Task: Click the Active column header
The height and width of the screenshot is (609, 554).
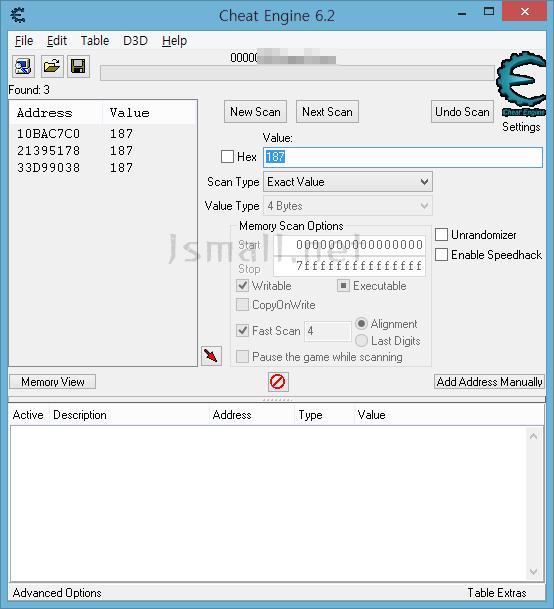Action: [29, 415]
